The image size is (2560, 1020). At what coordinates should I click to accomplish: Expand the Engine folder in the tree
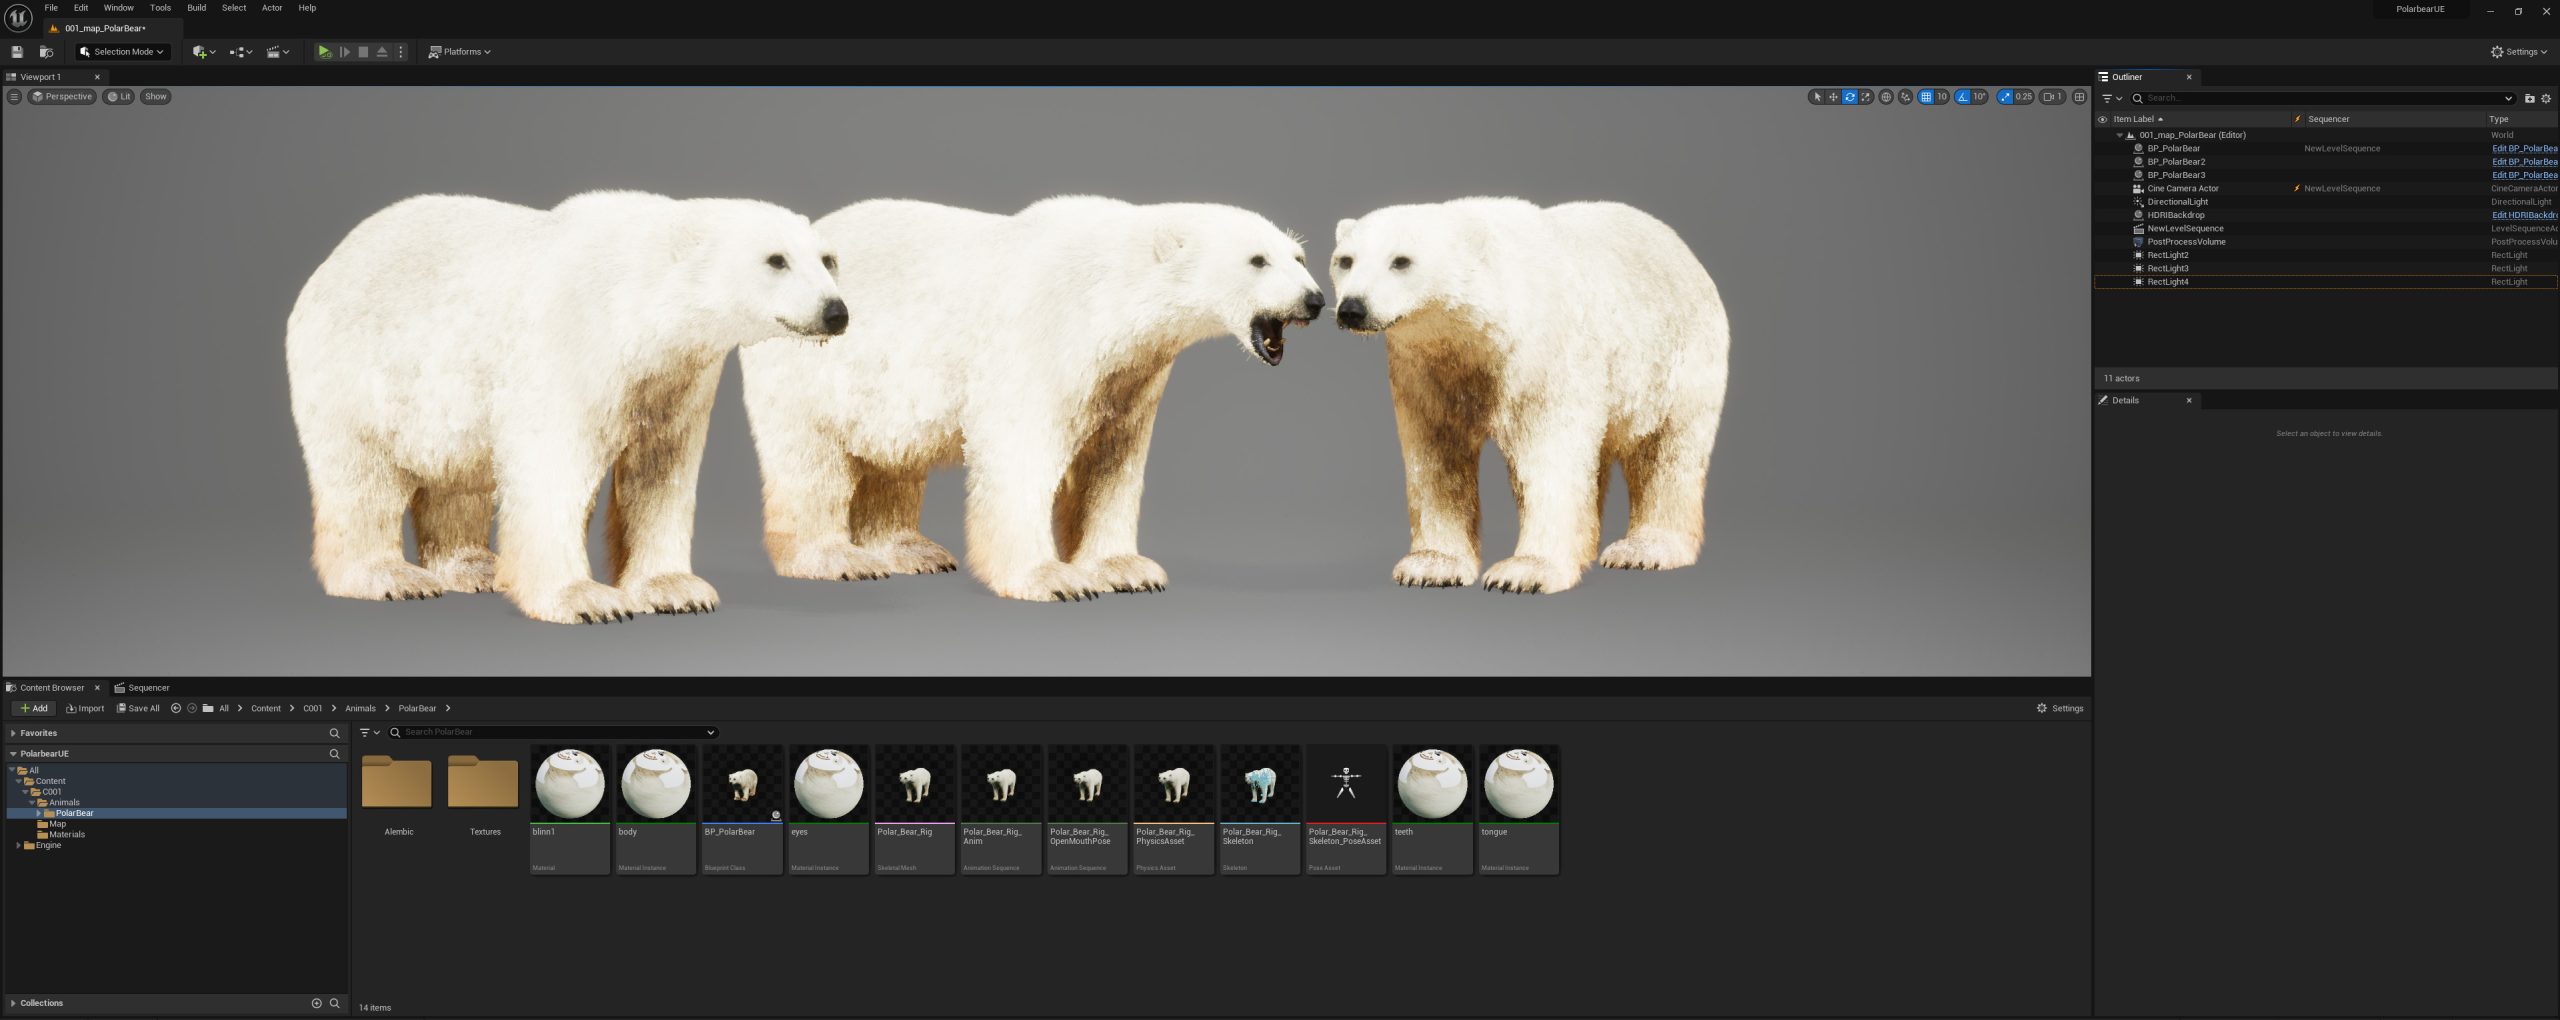coord(18,845)
